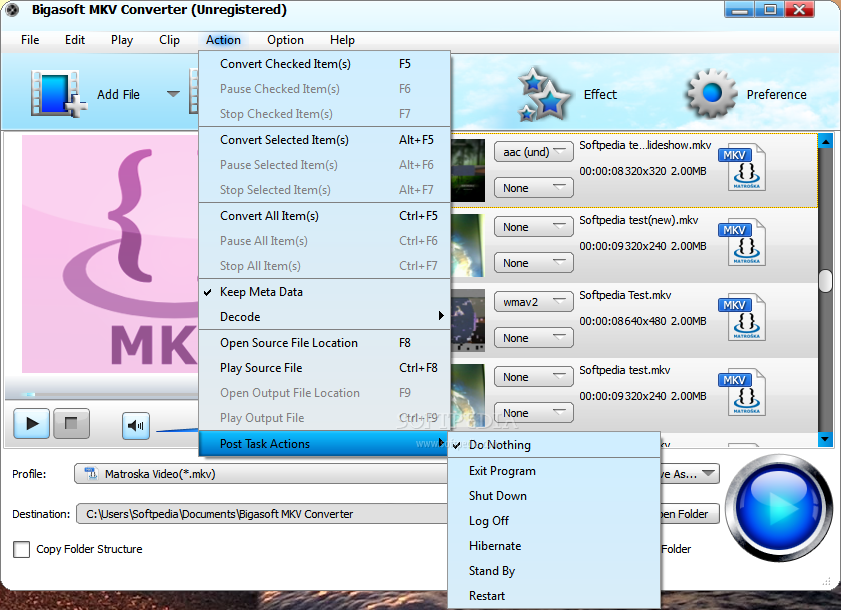Viewport: 841px width, 610px height.
Task: Open the Help menu
Action: click(x=342, y=40)
